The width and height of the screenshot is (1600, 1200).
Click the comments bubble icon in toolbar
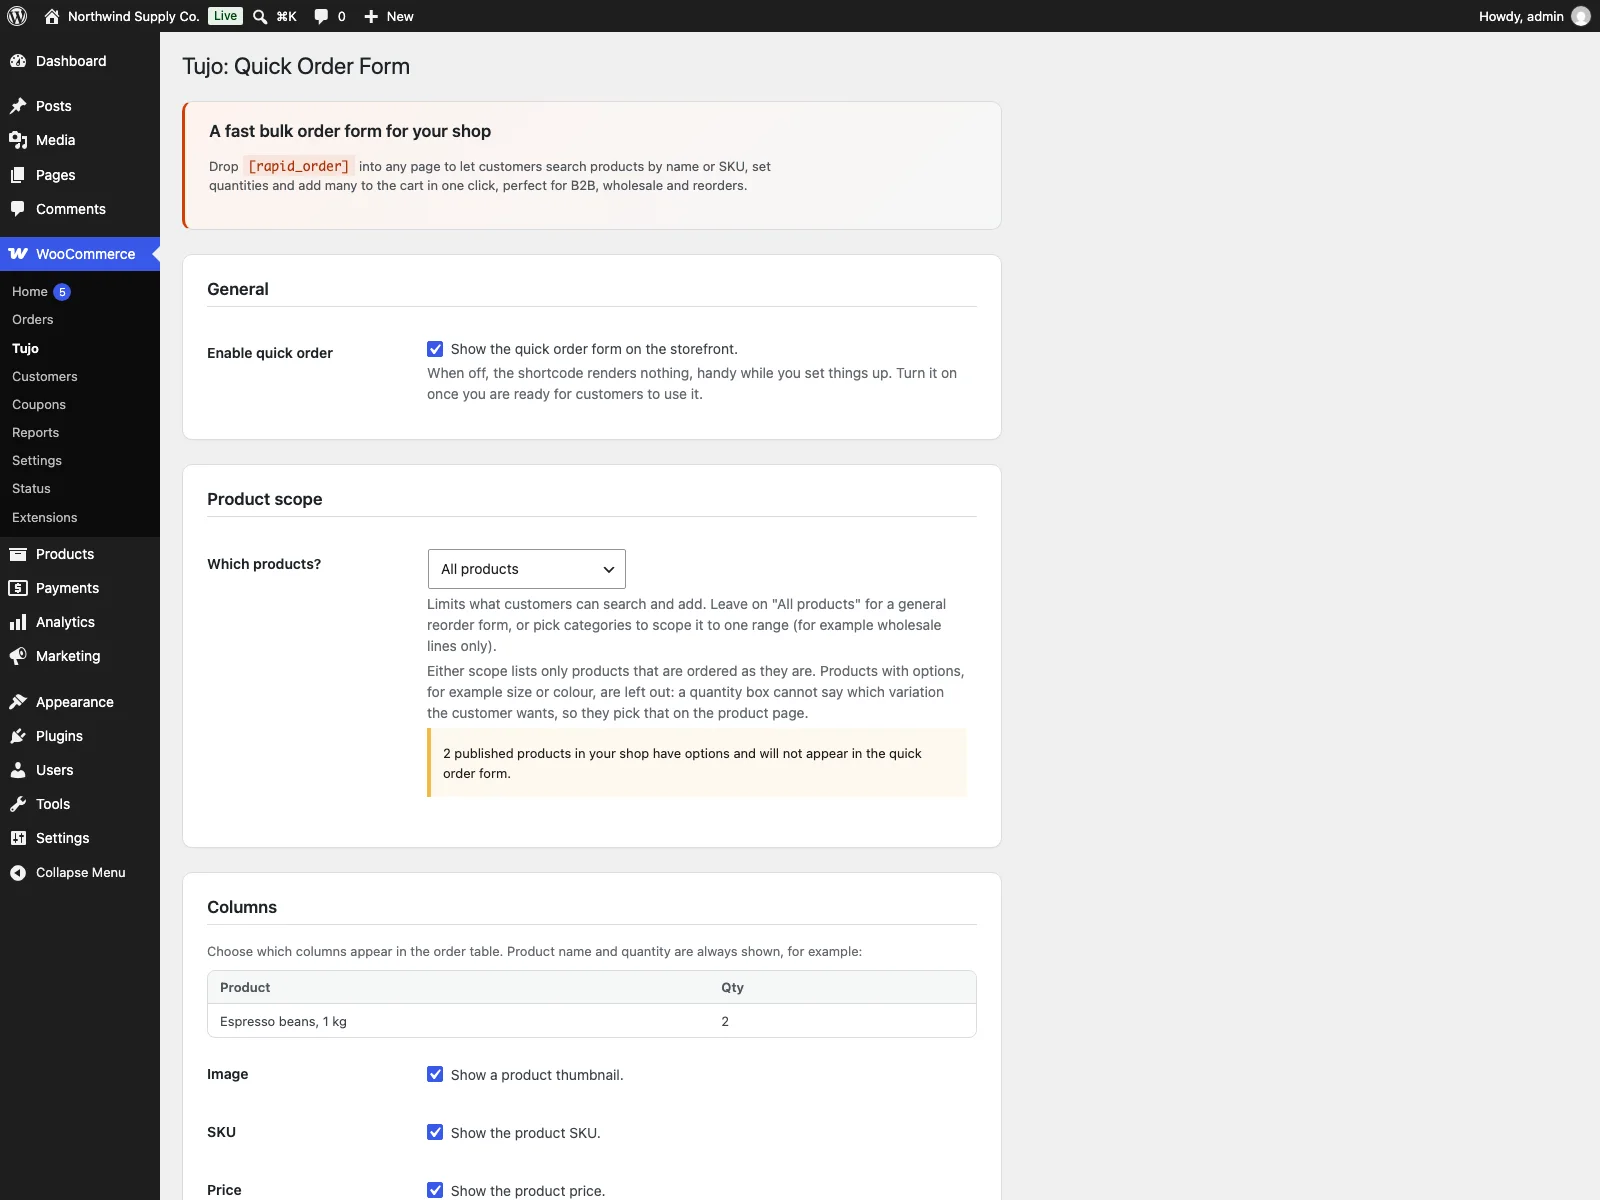click(321, 16)
